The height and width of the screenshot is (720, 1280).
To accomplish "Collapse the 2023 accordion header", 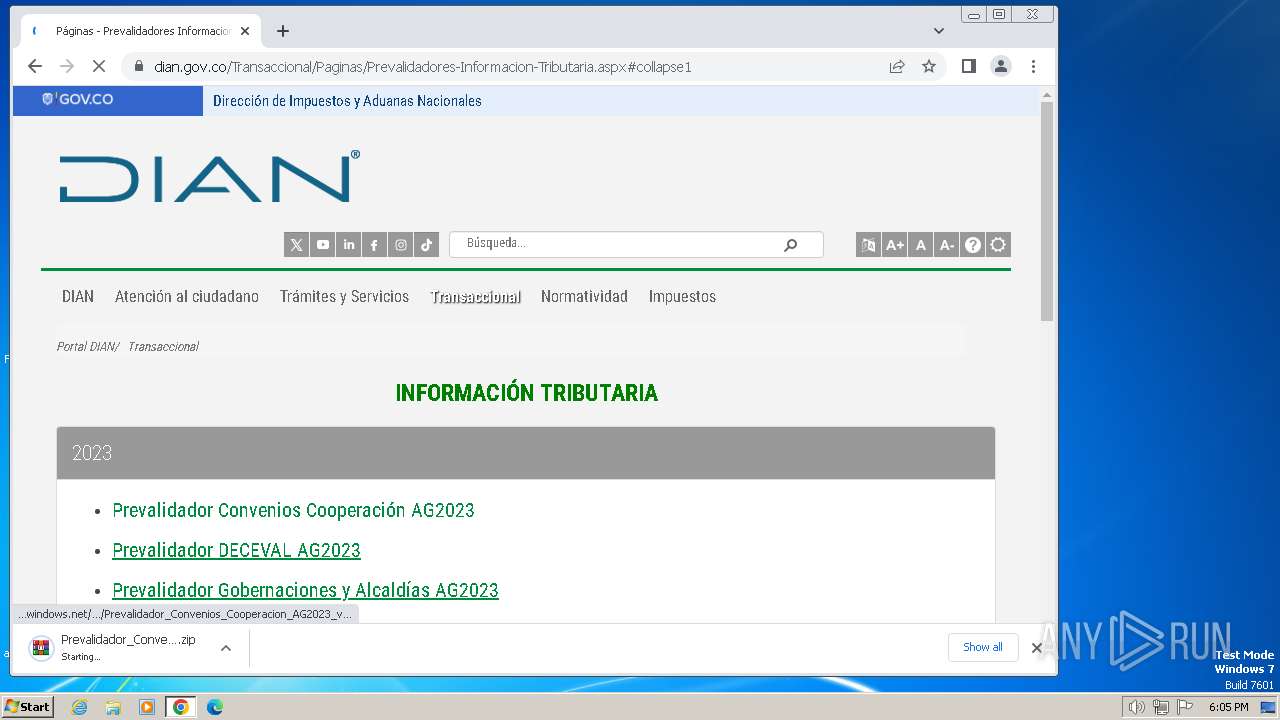I will [x=526, y=453].
